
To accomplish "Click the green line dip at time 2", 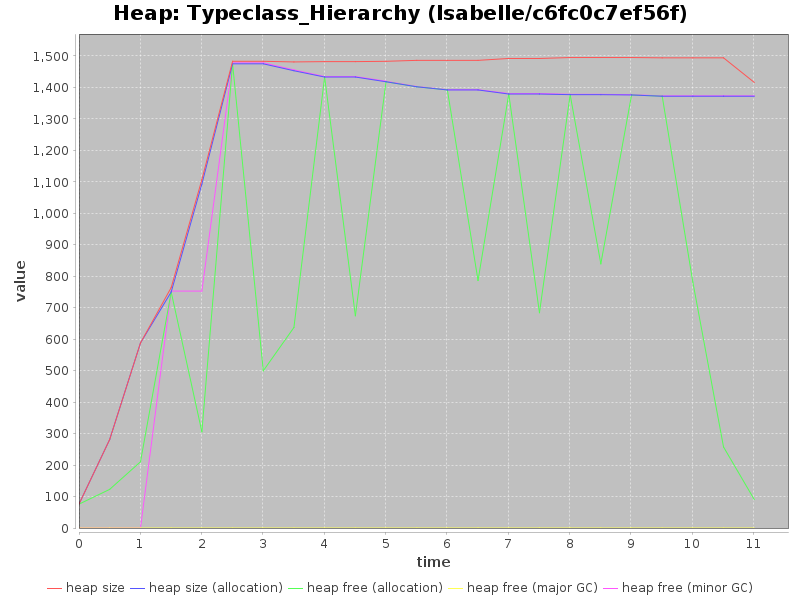I will pos(201,430).
